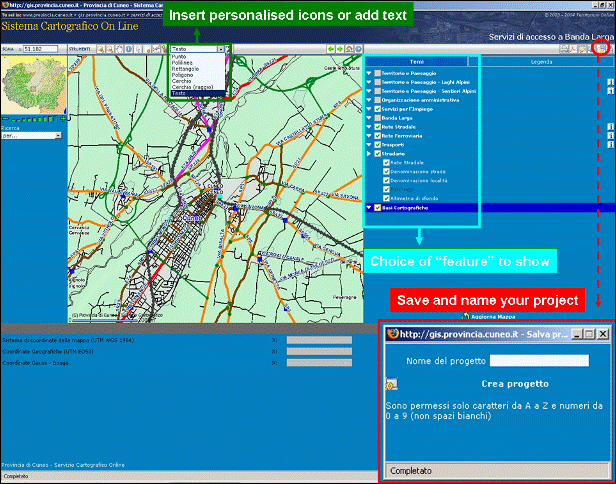Click X field for UTM WGS 1984
The image size is (616, 484).
tap(319, 340)
